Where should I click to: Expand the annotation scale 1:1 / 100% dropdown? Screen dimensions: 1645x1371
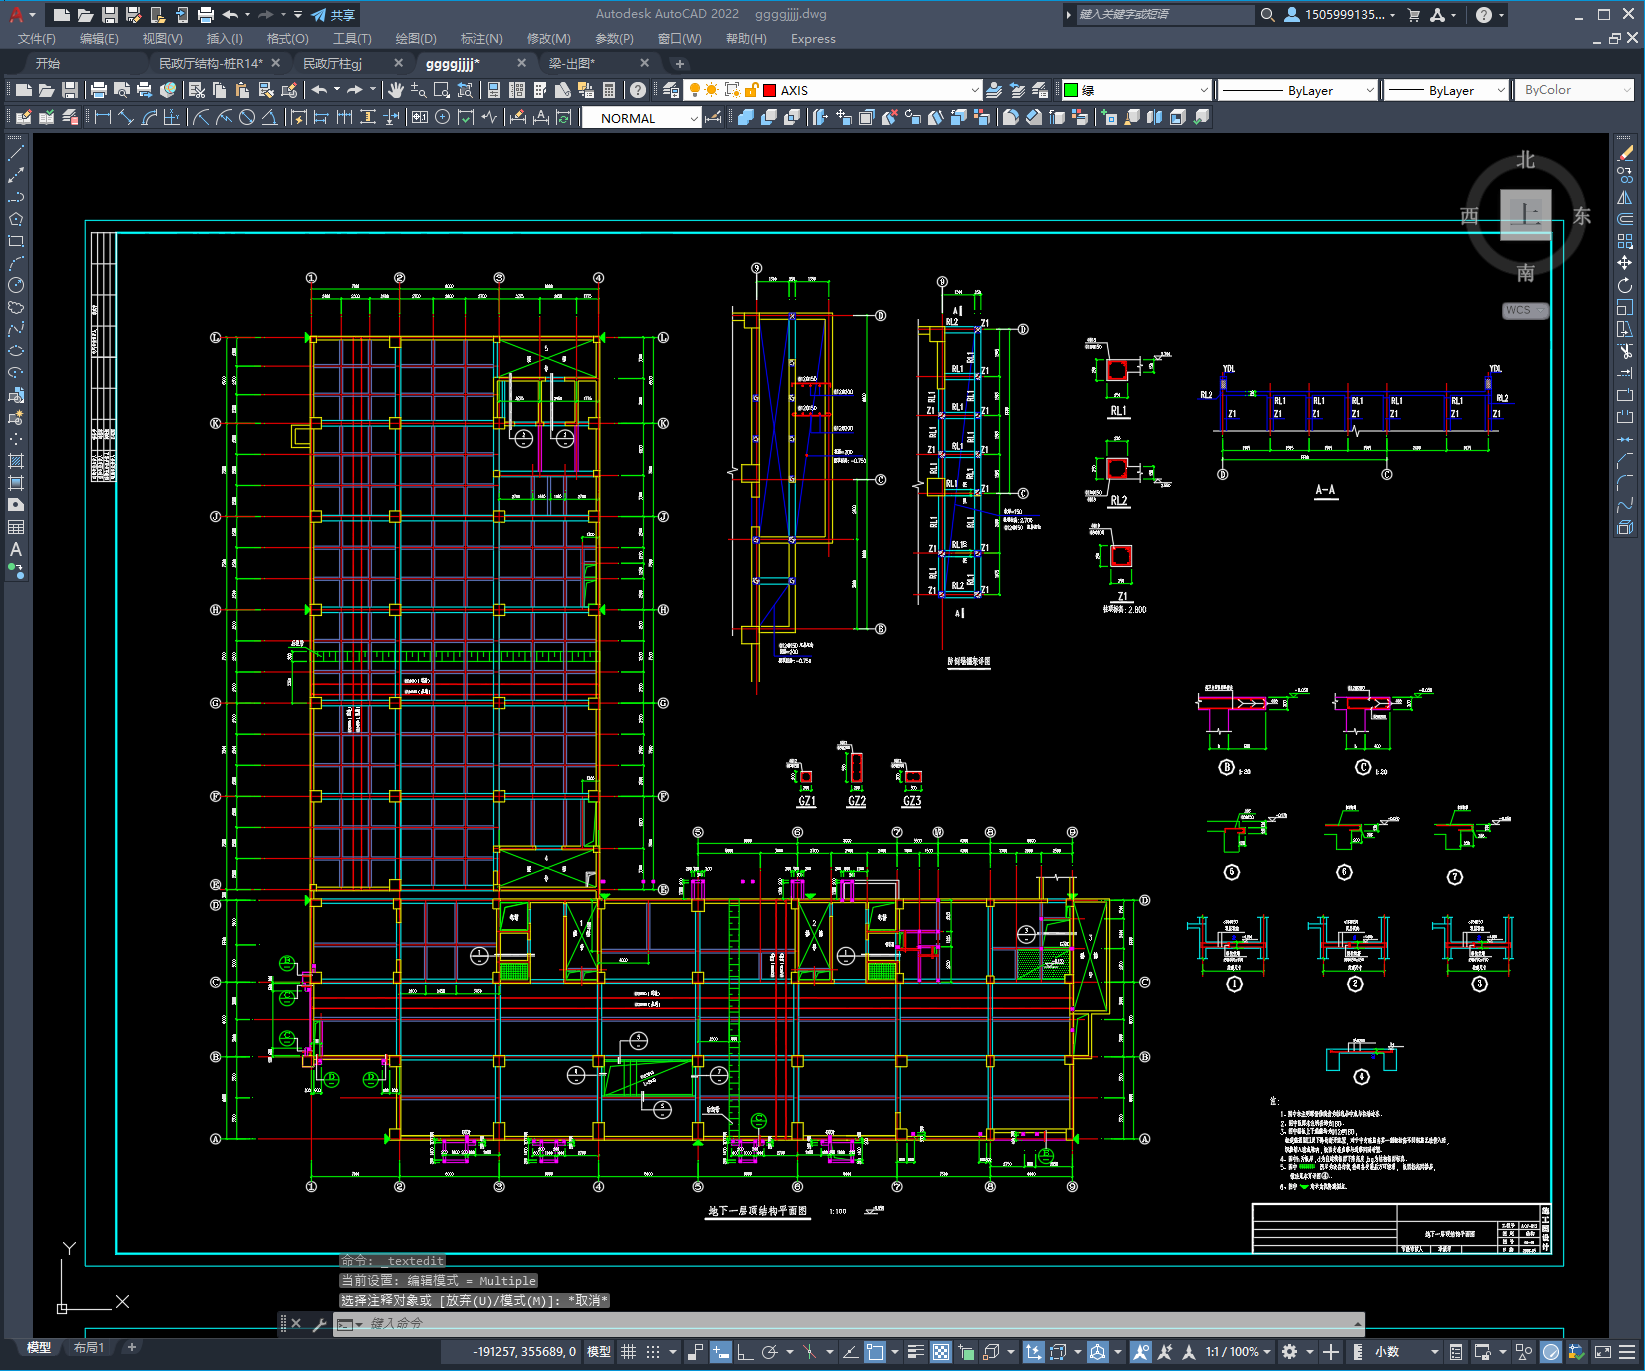pyautogui.click(x=1238, y=1352)
